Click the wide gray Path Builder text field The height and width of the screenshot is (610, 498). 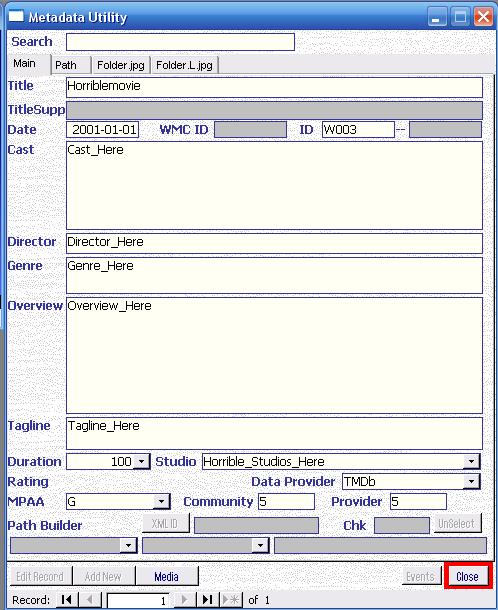(x=380, y=545)
